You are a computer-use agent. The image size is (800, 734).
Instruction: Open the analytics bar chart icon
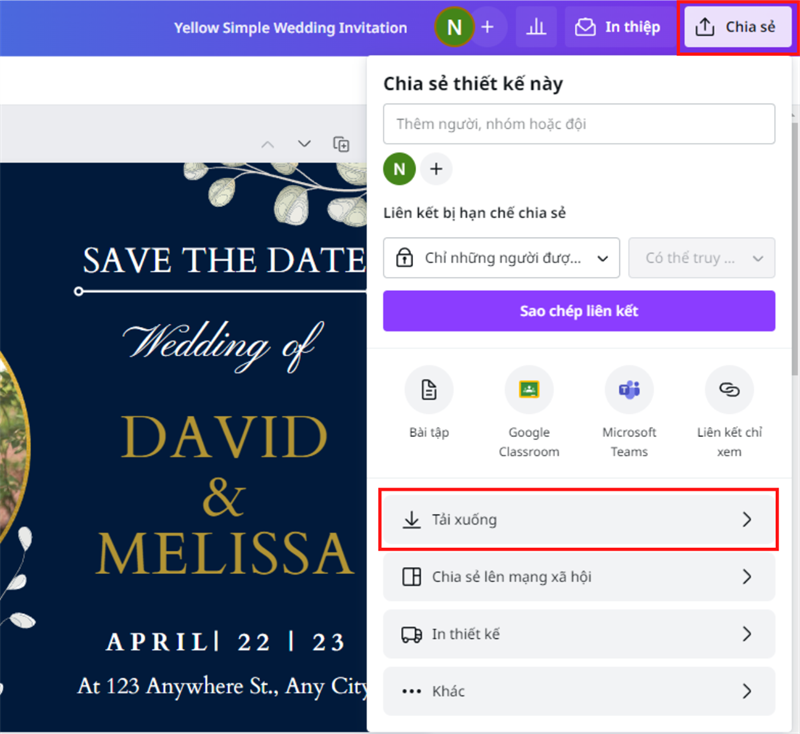coord(536,27)
